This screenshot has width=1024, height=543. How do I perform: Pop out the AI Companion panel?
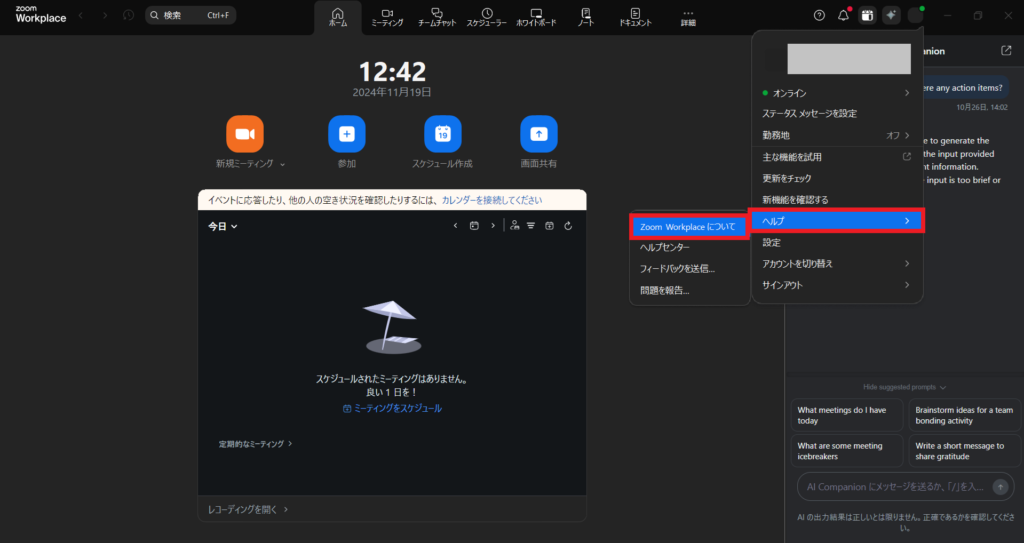[1005, 50]
